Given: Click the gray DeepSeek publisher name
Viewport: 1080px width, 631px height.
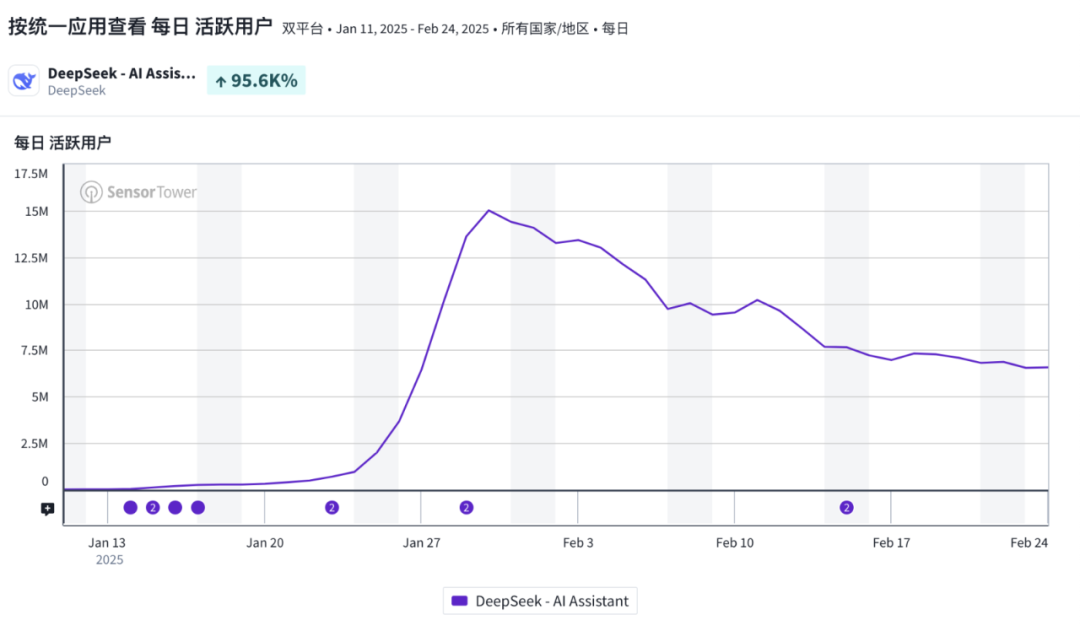Looking at the screenshot, I should 77,90.
